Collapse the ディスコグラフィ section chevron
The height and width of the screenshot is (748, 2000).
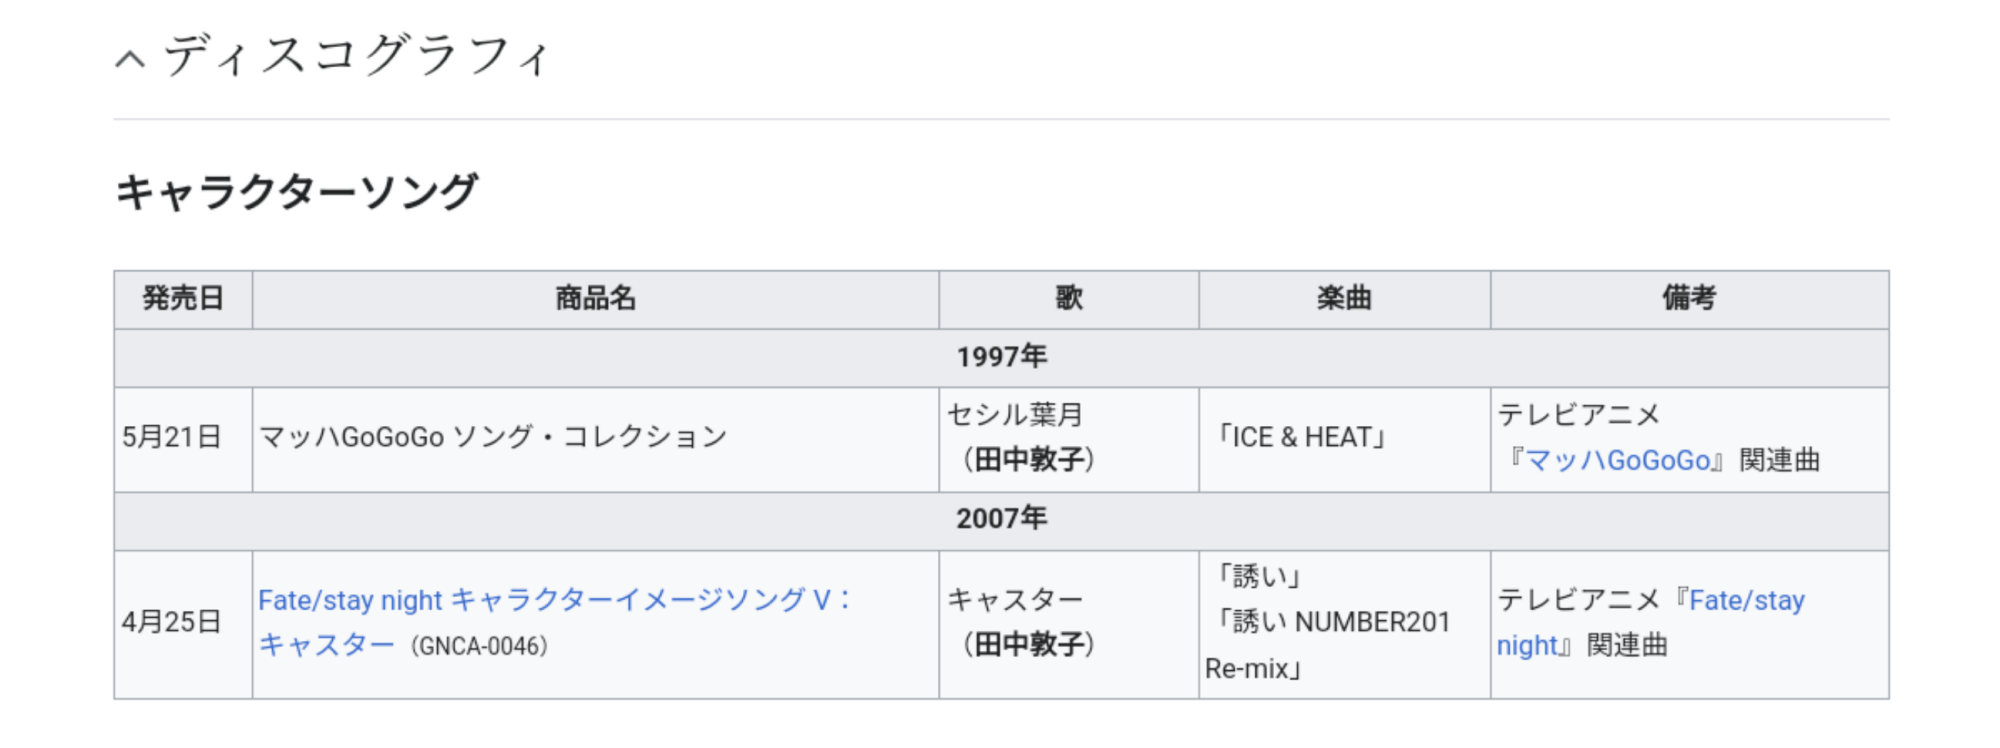point(130,59)
